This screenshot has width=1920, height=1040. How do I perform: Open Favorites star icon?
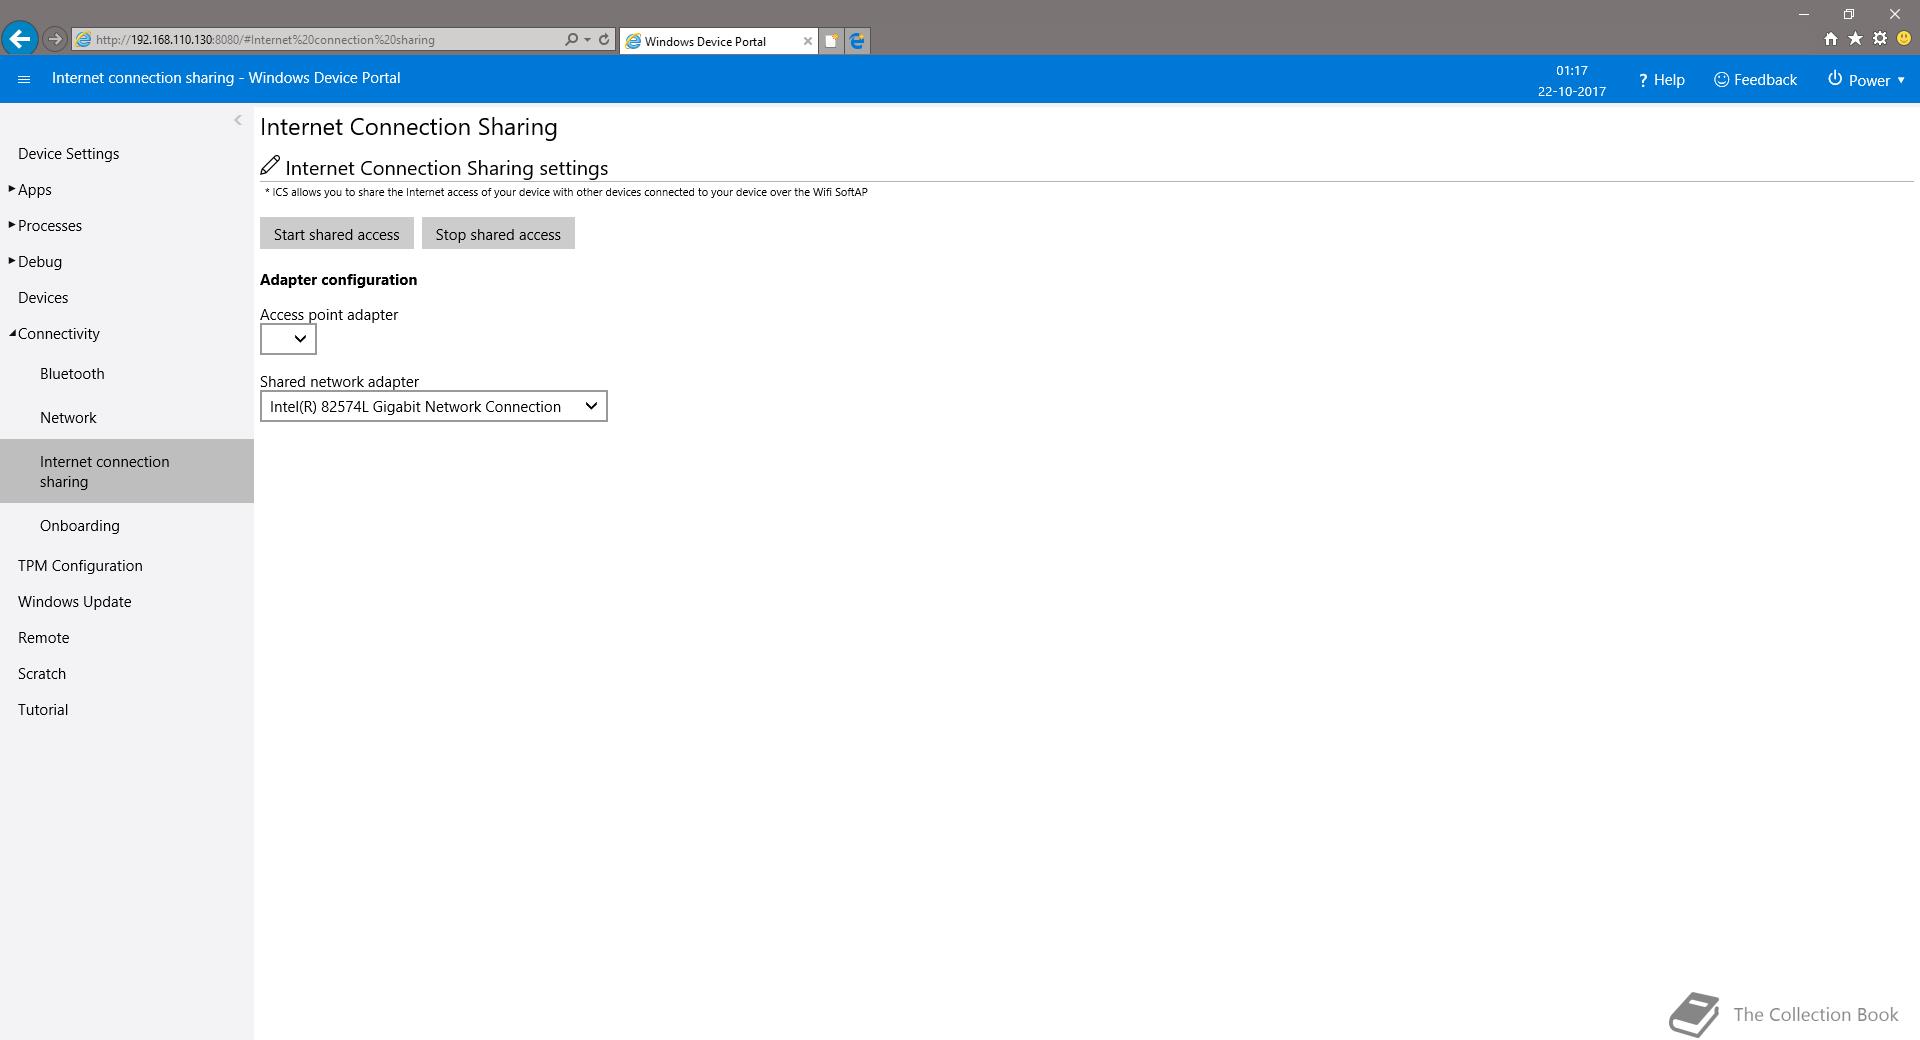click(x=1855, y=39)
